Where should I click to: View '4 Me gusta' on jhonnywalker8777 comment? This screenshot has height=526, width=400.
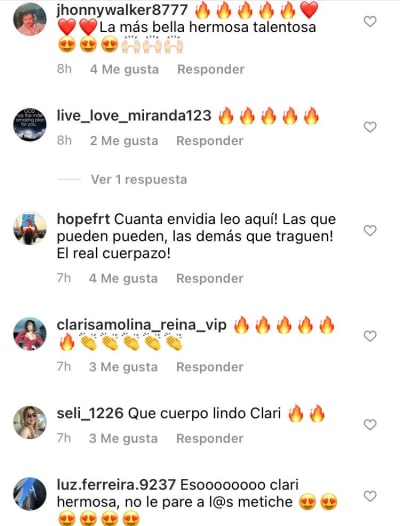[x=124, y=69]
